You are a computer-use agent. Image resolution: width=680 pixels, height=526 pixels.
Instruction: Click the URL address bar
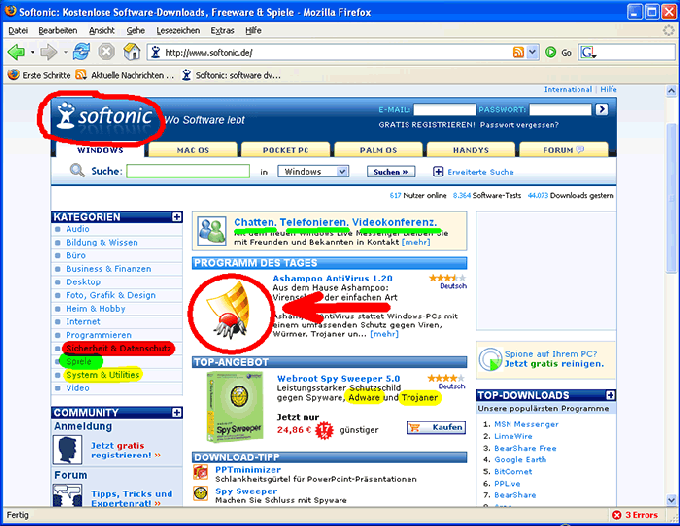tap(330, 52)
